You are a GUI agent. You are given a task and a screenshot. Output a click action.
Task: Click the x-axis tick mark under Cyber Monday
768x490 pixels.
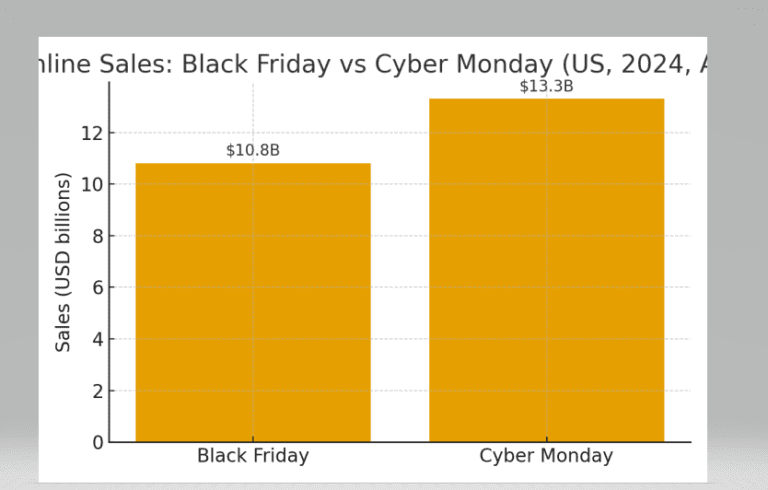[547, 439]
